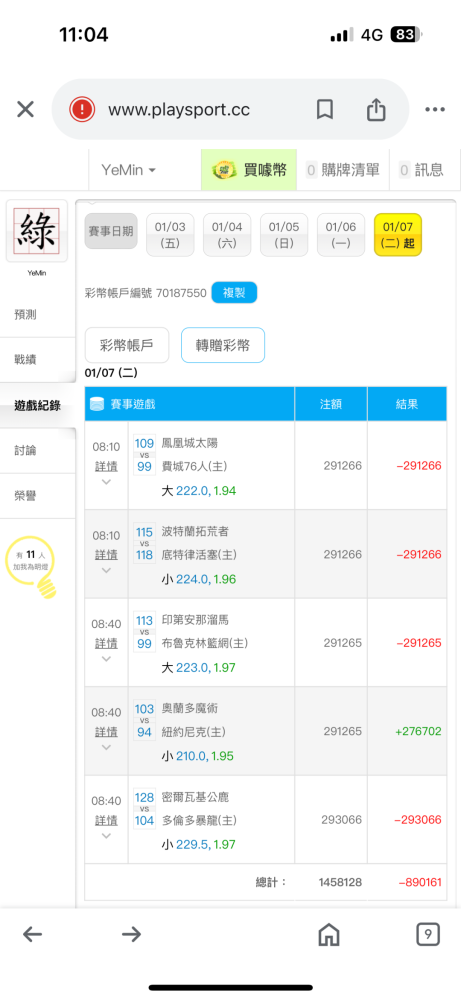Tap the browser bookmark icon
461x1000 pixels.
tap(325, 110)
